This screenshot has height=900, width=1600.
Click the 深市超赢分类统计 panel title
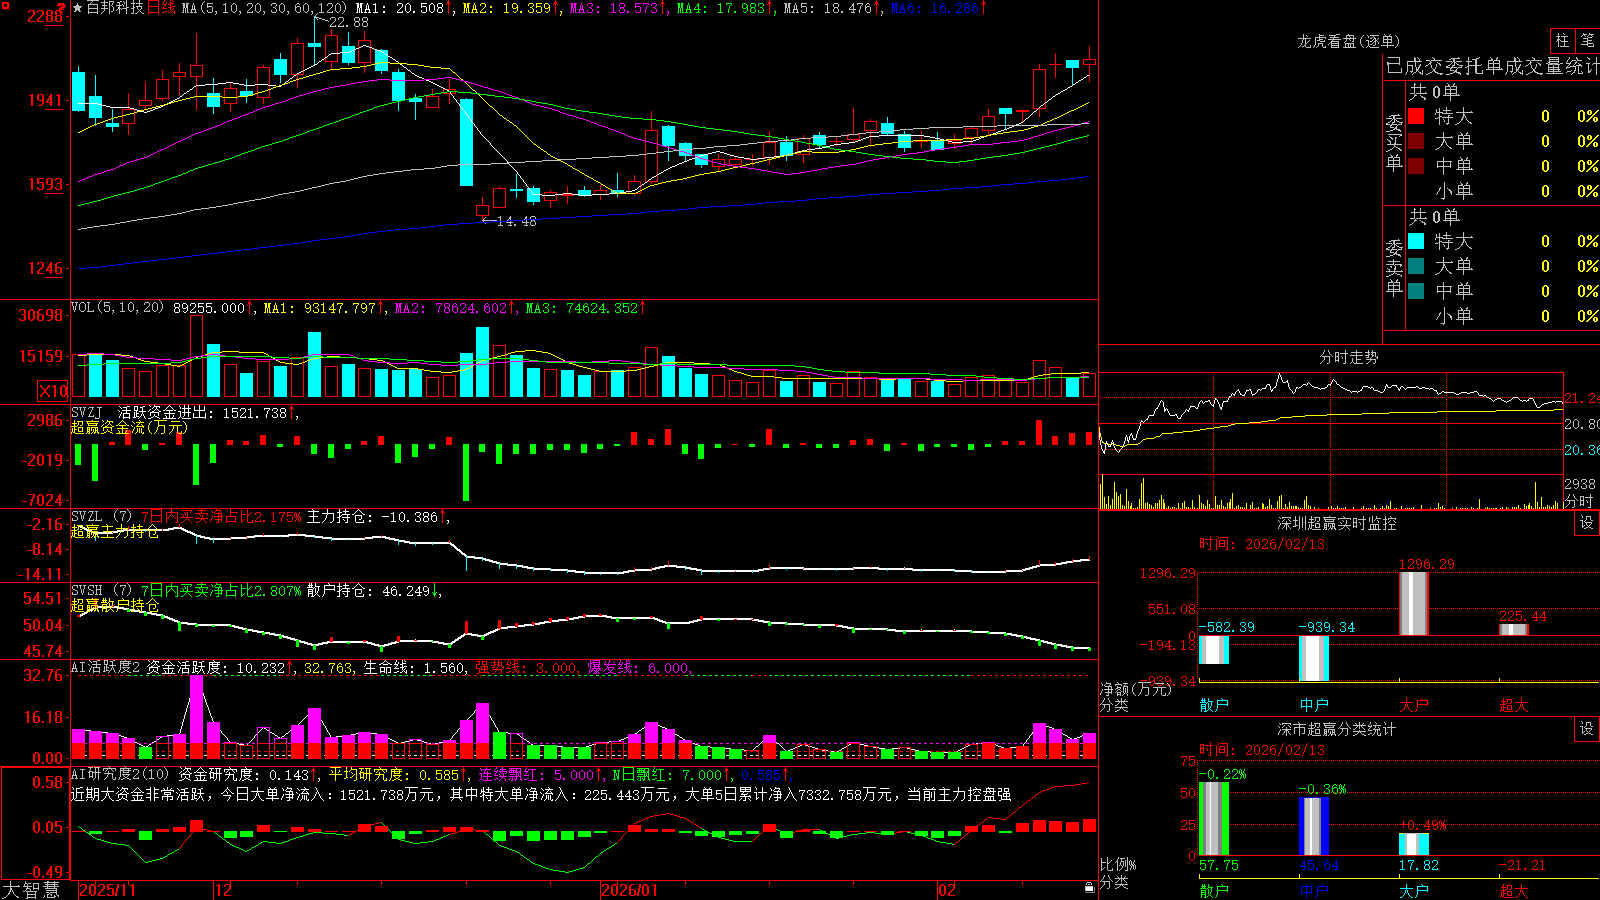coord(1337,730)
